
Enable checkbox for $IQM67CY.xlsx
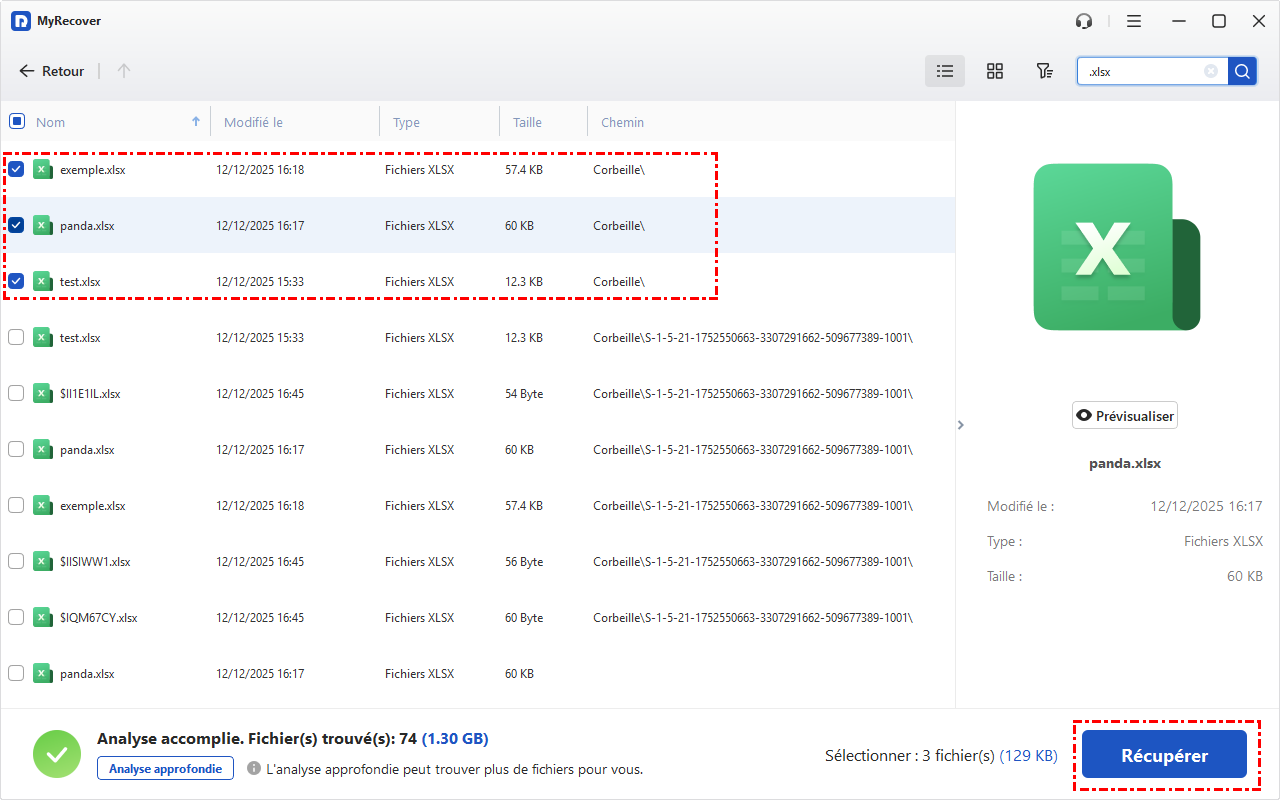click(16, 618)
